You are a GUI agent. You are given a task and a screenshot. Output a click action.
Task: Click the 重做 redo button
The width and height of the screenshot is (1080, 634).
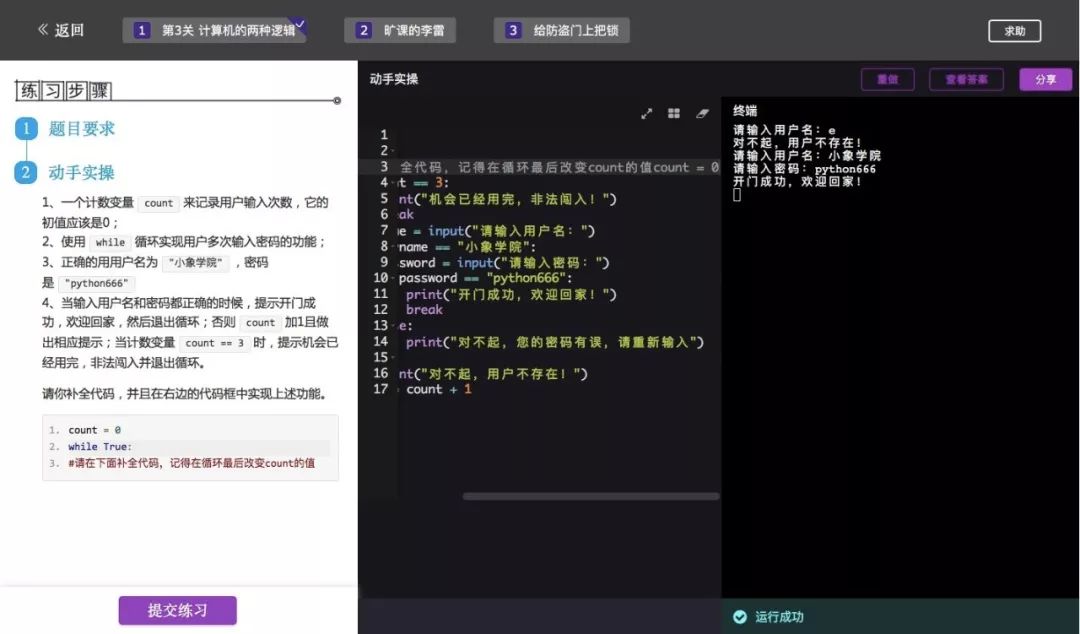click(888, 79)
